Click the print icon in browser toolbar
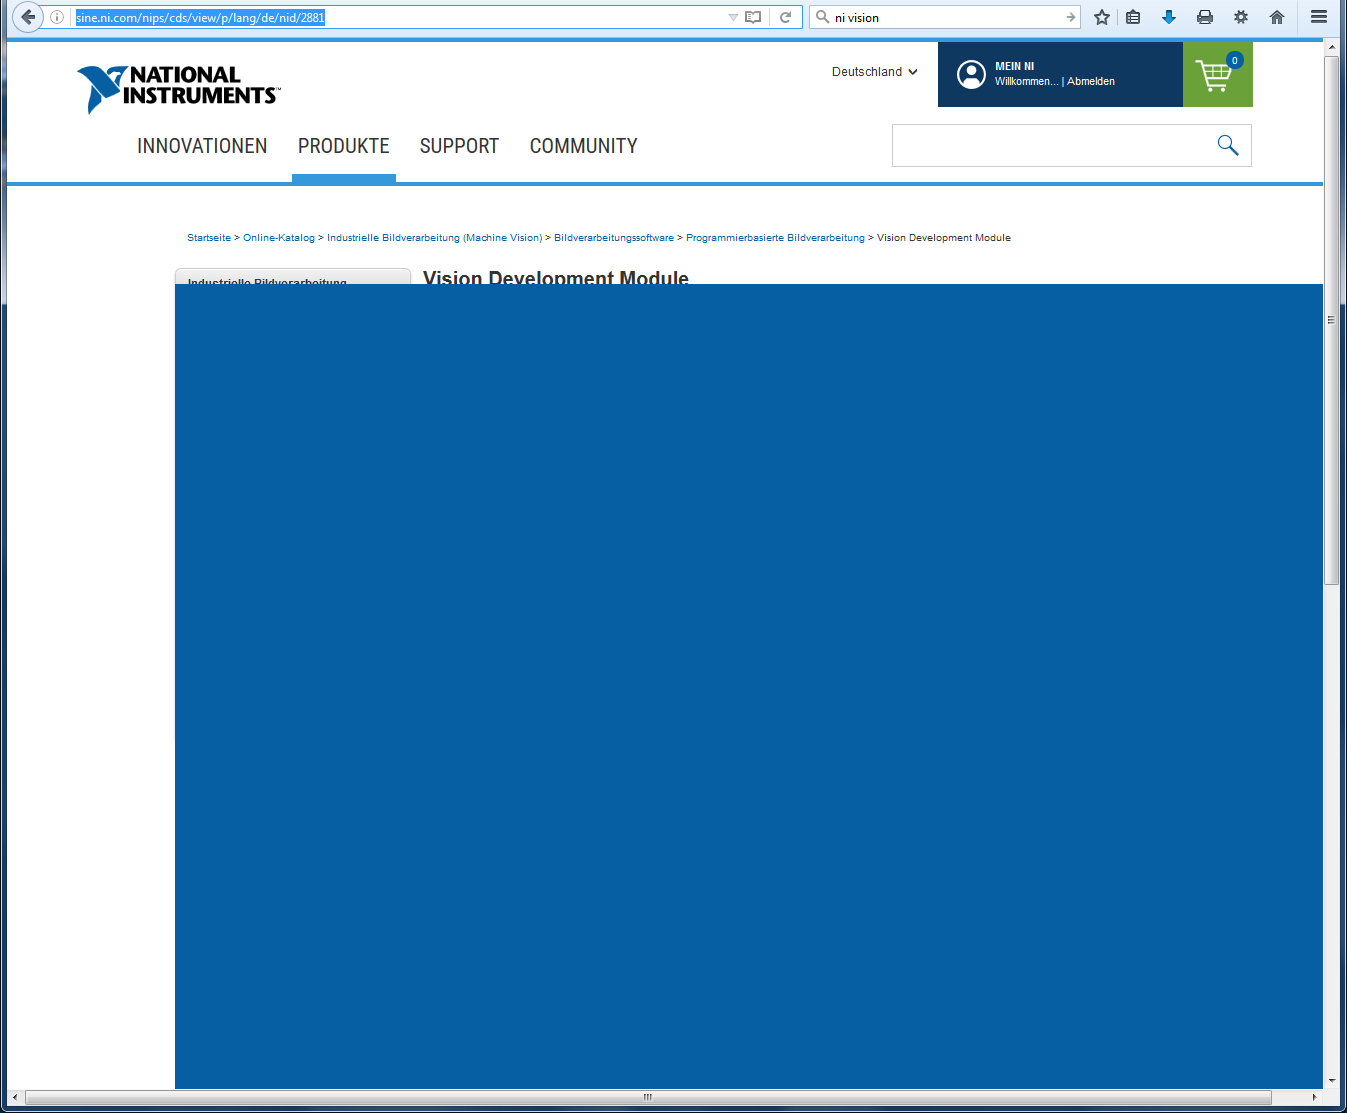1347x1113 pixels. pos(1205,17)
